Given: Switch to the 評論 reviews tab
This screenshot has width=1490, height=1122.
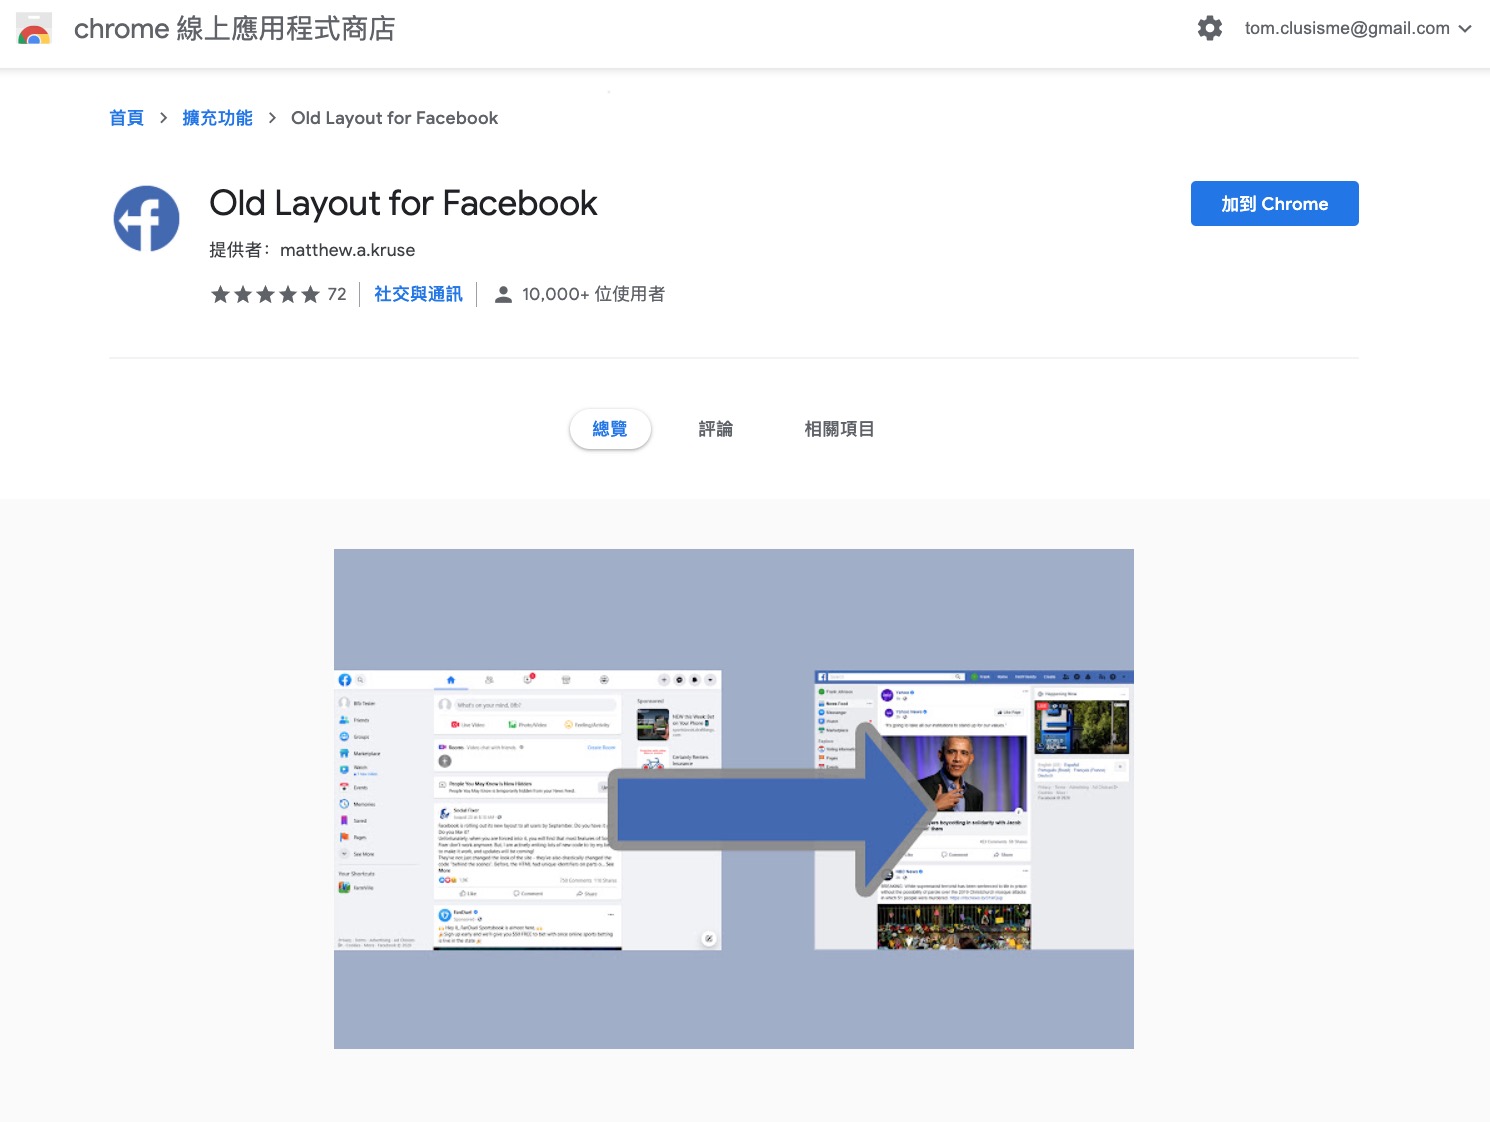Looking at the screenshot, I should click(x=716, y=429).
